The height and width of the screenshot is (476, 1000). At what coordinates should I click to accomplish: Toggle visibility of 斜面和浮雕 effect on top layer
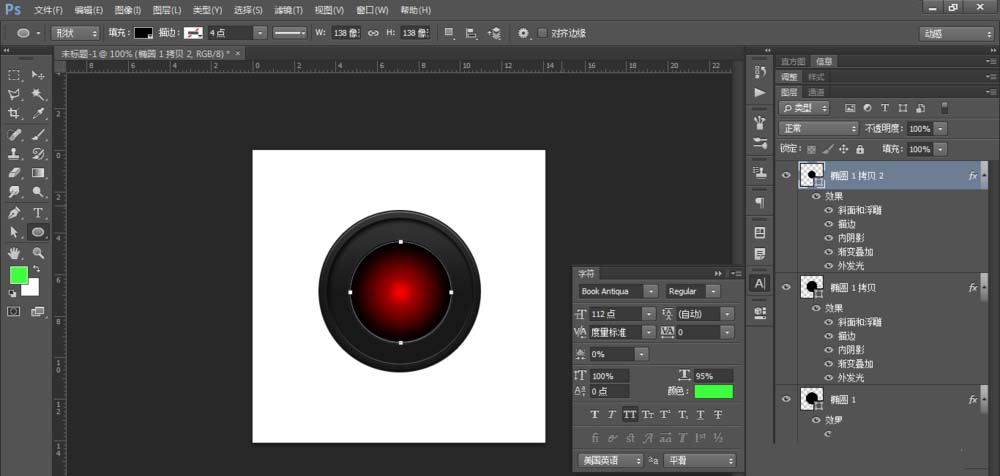[x=828, y=210]
